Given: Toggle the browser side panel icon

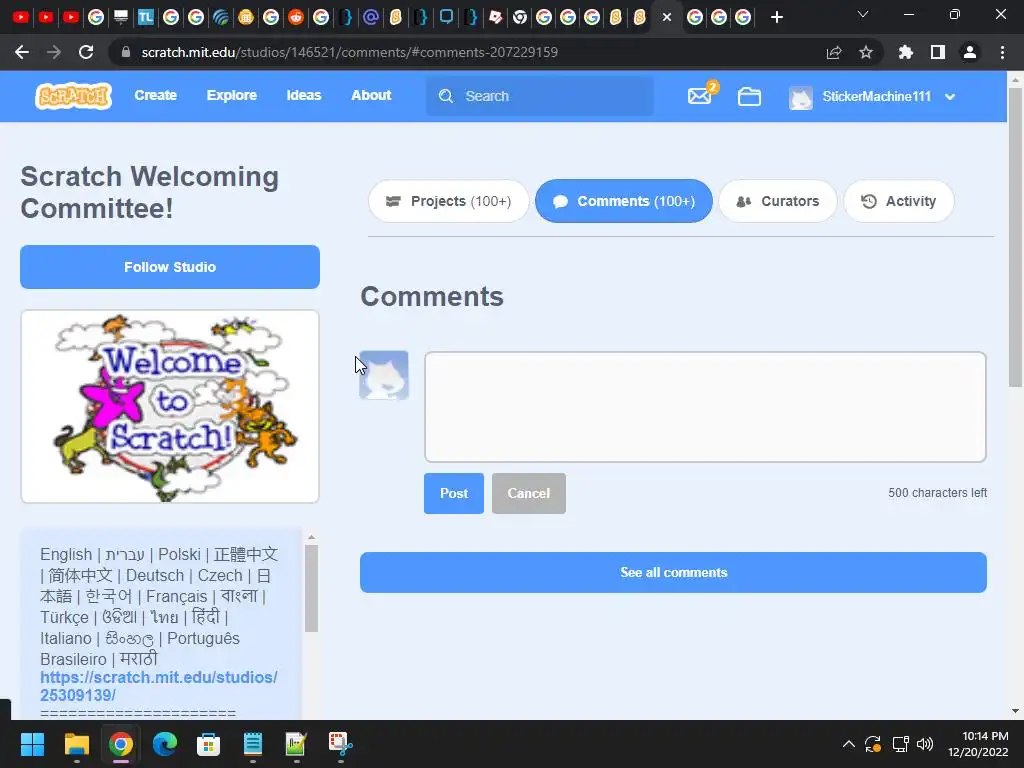Looking at the screenshot, I should click(x=938, y=52).
